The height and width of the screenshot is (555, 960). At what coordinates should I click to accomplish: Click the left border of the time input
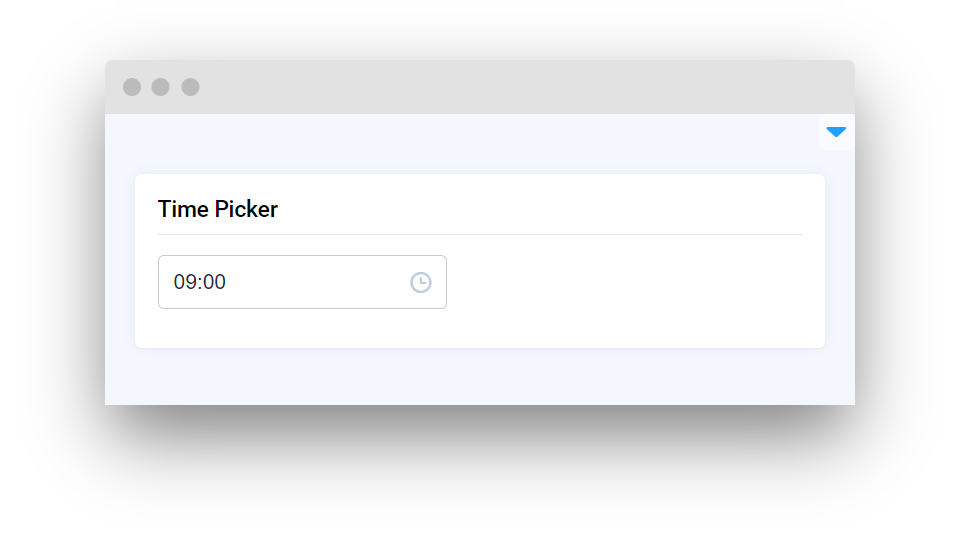pos(158,282)
